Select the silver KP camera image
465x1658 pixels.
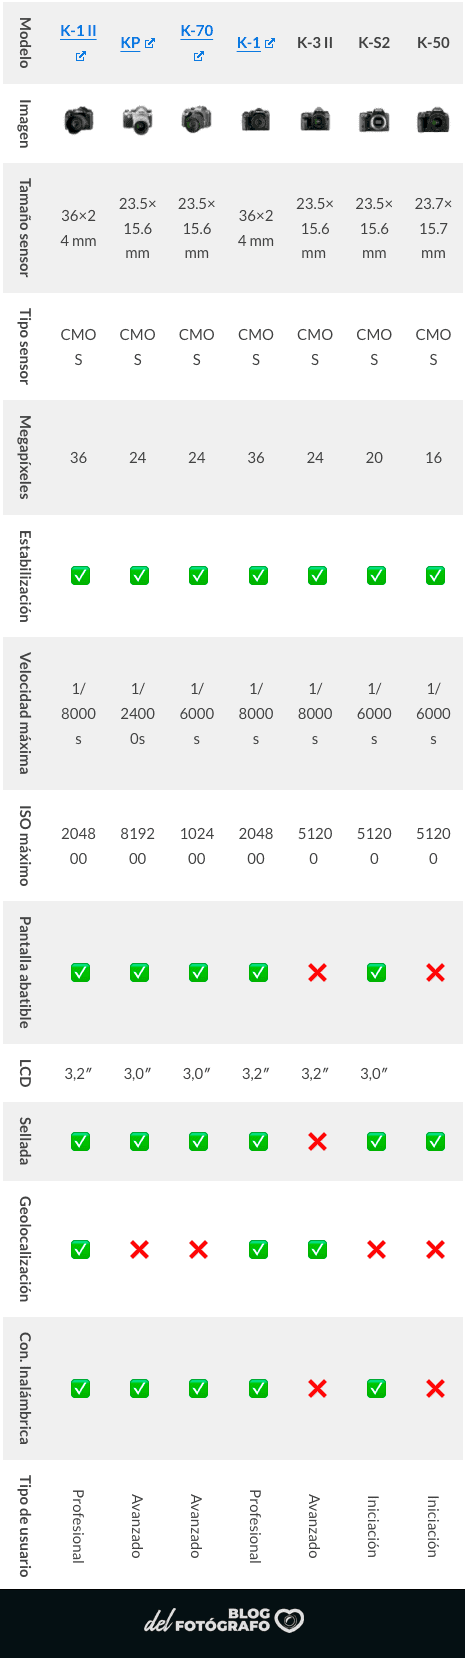tap(137, 120)
